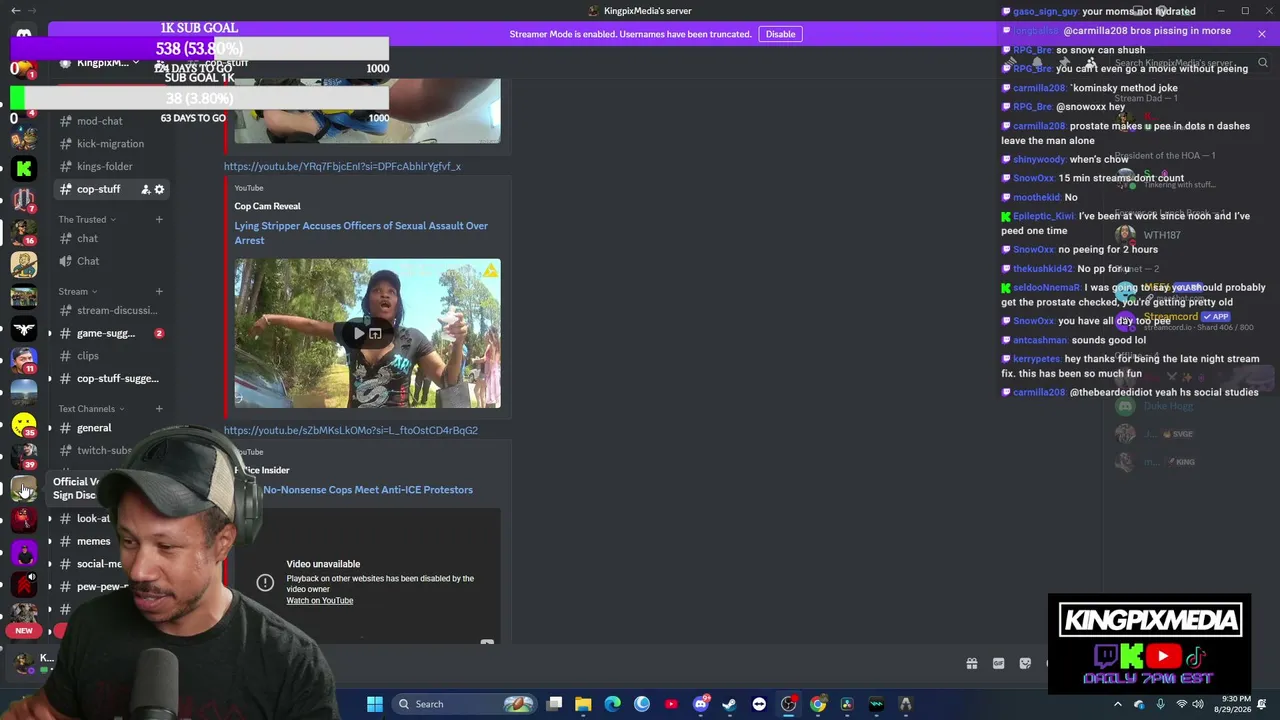Image resolution: width=1280 pixels, height=720 pixels.
Task: Open Cop Cam Reveal channel link
Action: click(x=267, y=206)
